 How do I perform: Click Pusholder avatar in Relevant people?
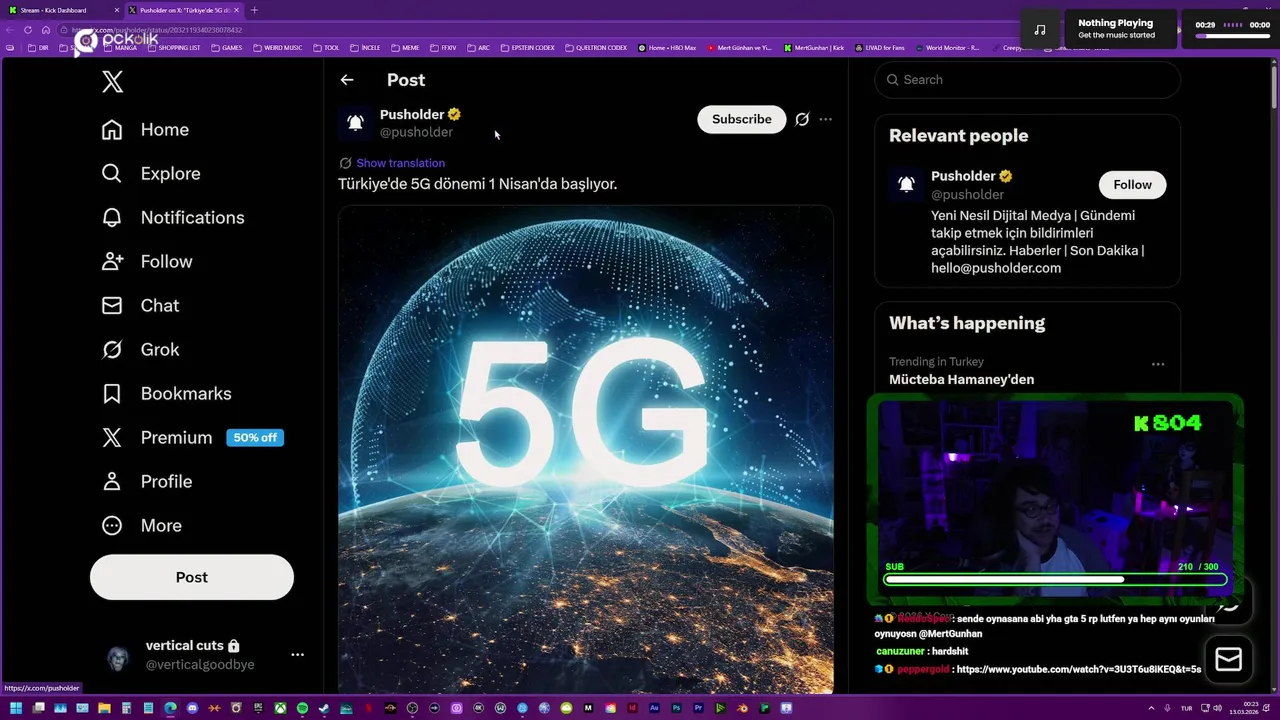pyautogui.click(x=906, y=184)
